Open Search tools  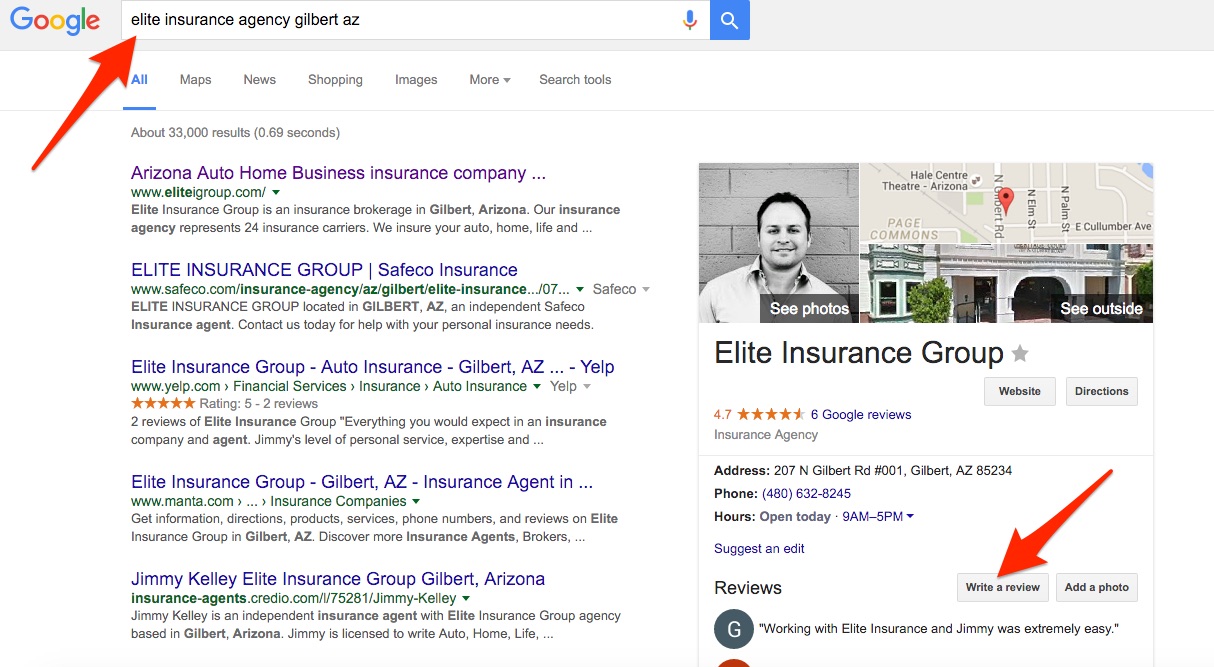click(x=575, y=79)
